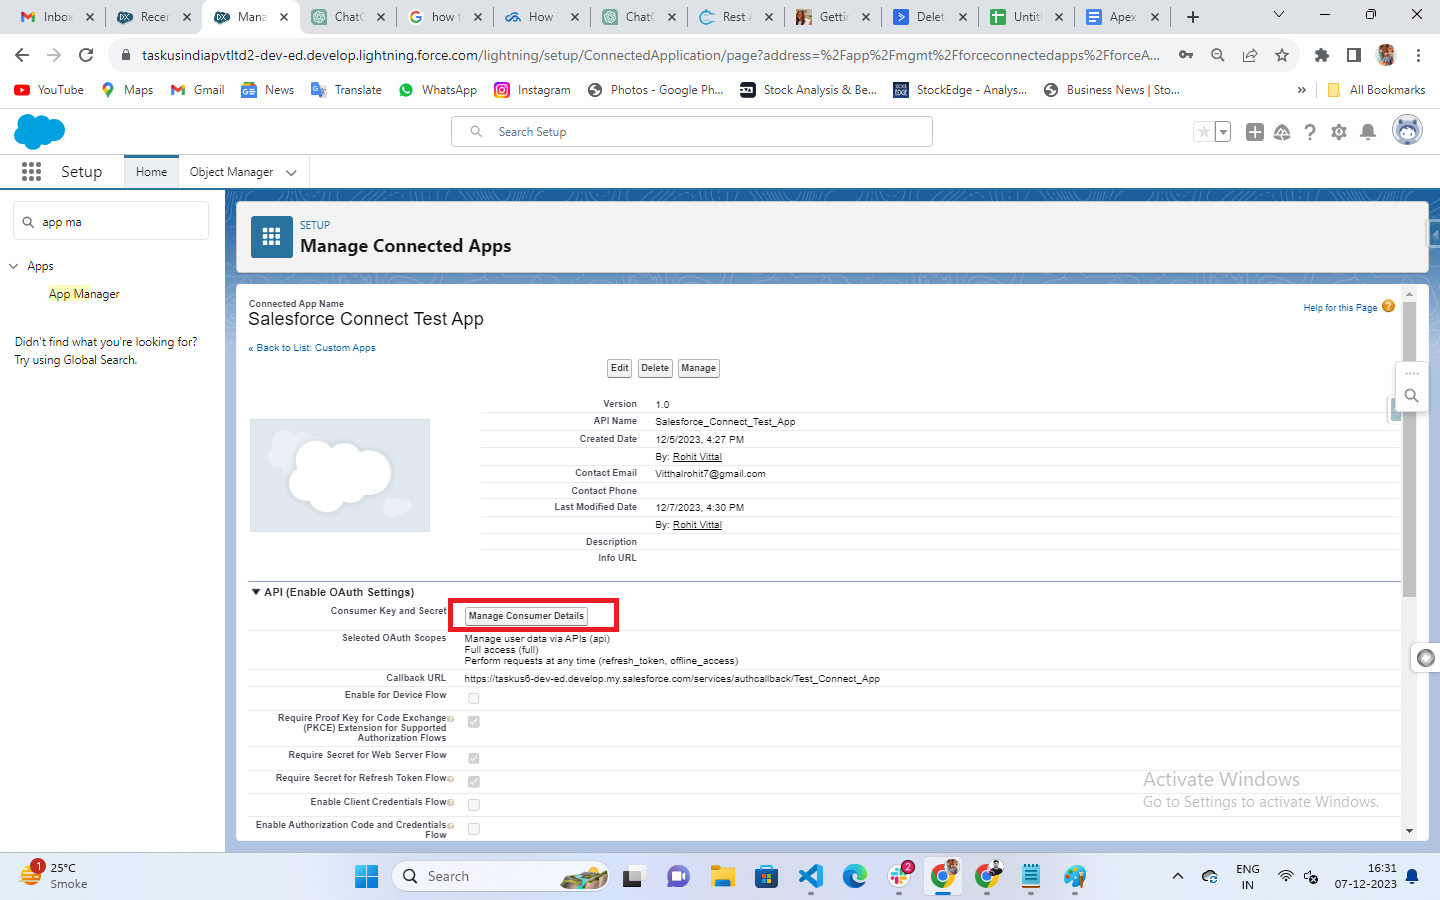Open the Chrome zoom magnifier icon
Image resolution: width=1440 pixels, height=900 pixels.
pyautogui.click(x=1218, y=55)
